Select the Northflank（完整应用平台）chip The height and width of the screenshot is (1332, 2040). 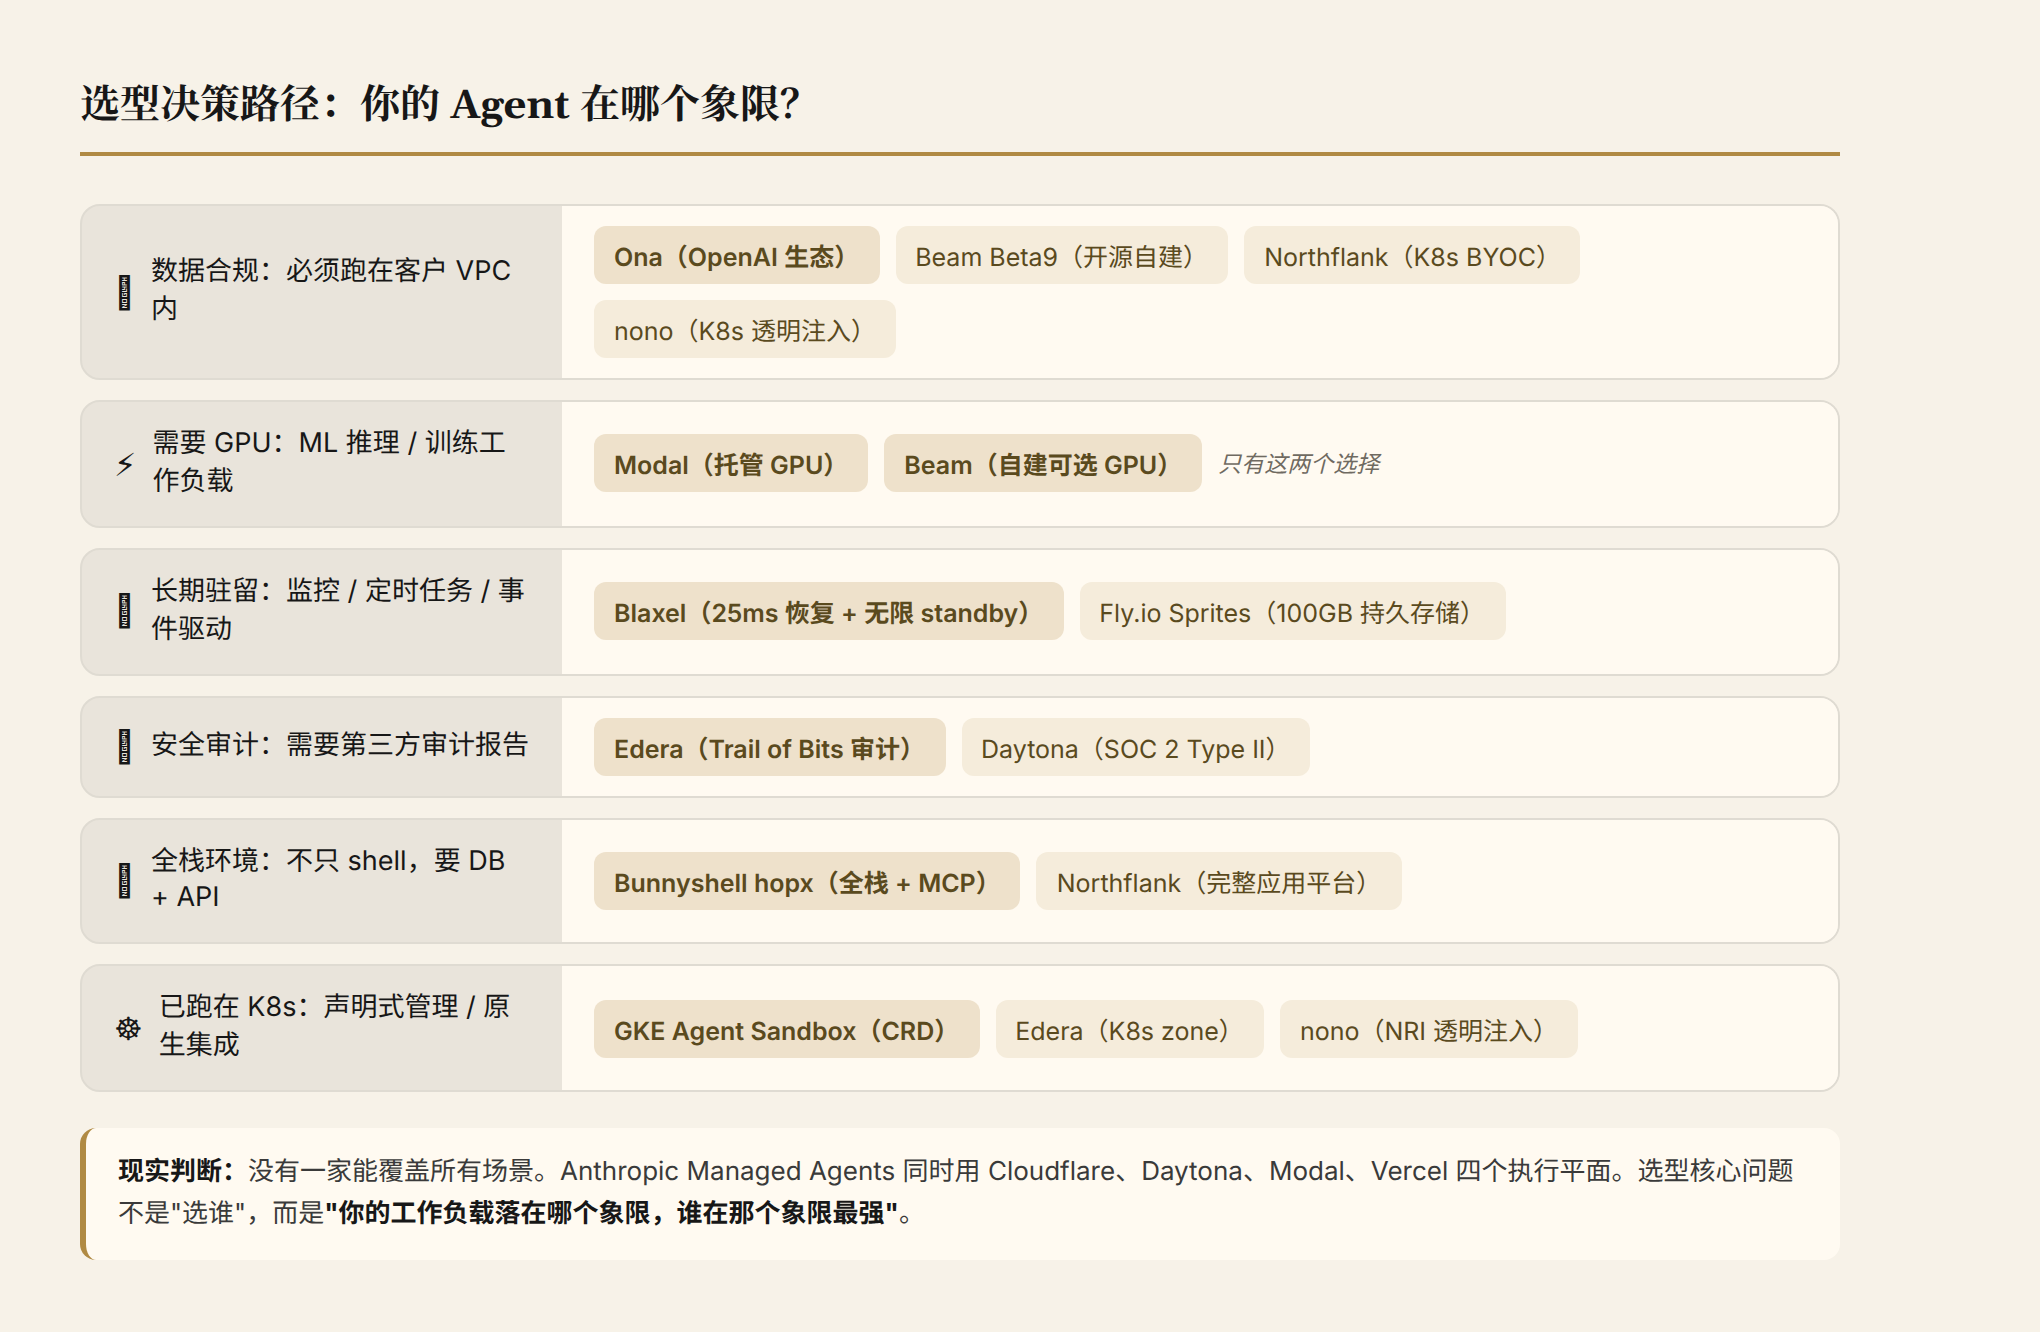tap(1218, 882)
